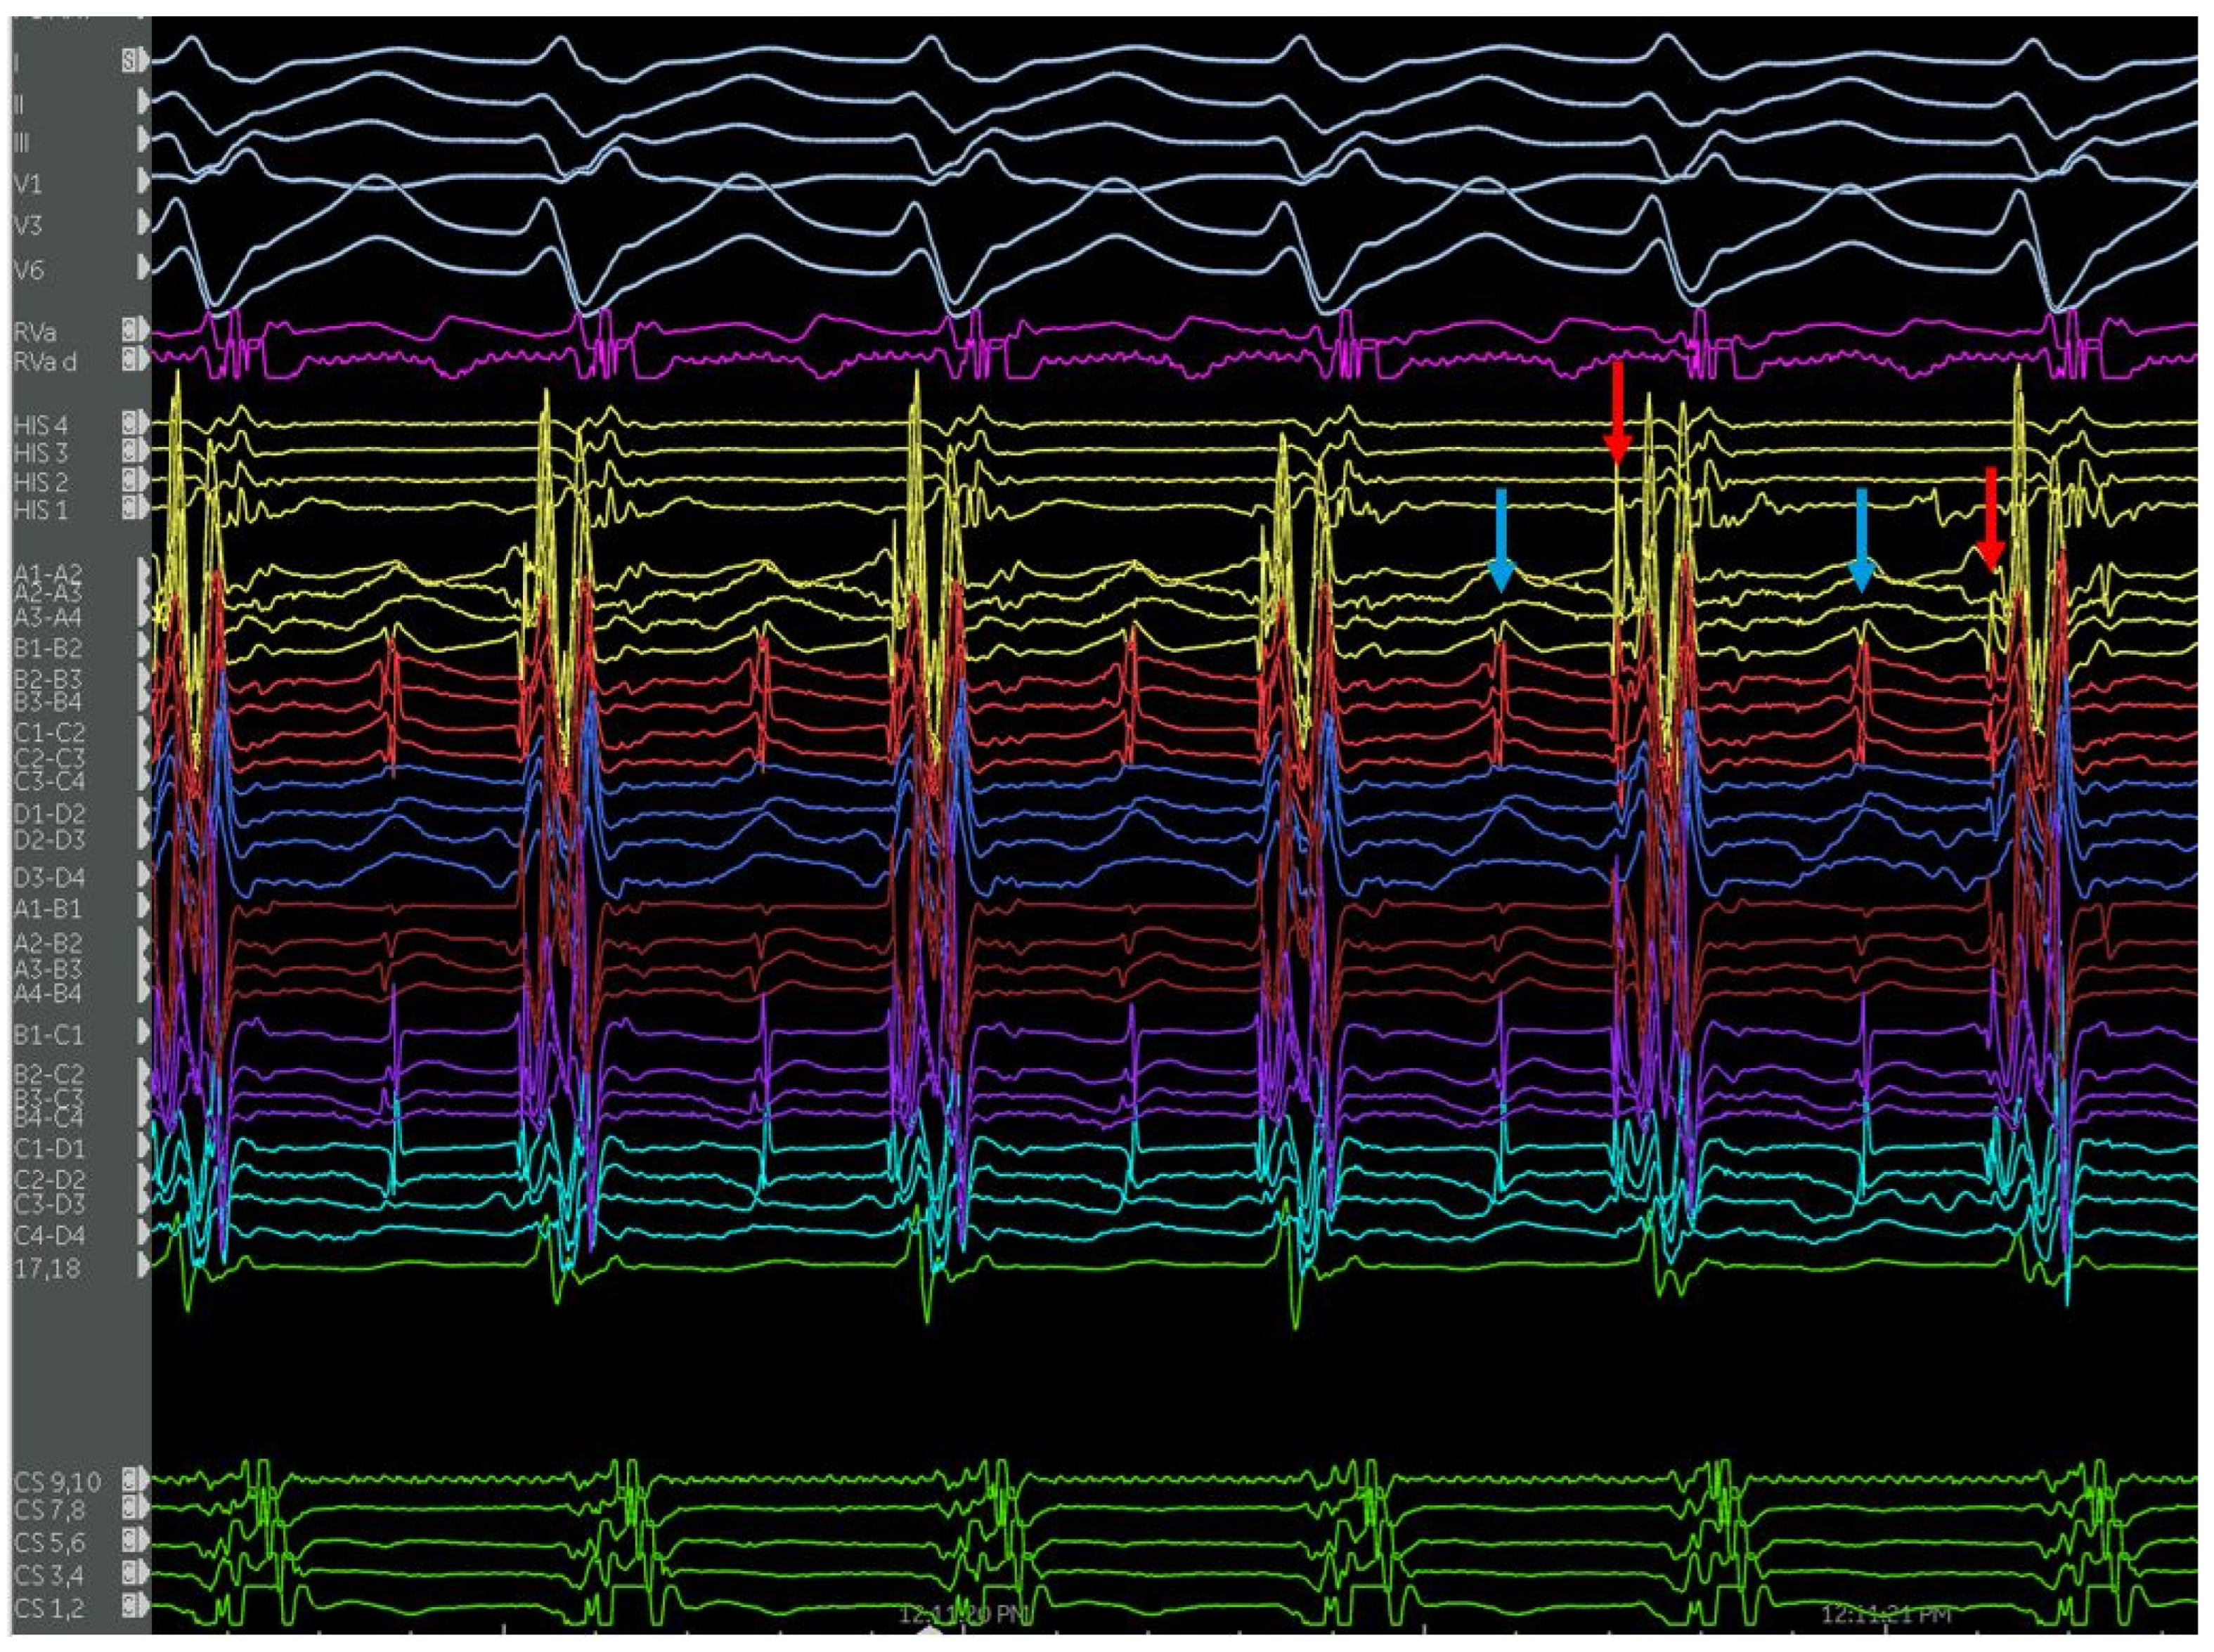The height and width of the screenshot is (1652, 2214).
Task: Click the S icon beside lead I
Action: click(x=129, y=62)
